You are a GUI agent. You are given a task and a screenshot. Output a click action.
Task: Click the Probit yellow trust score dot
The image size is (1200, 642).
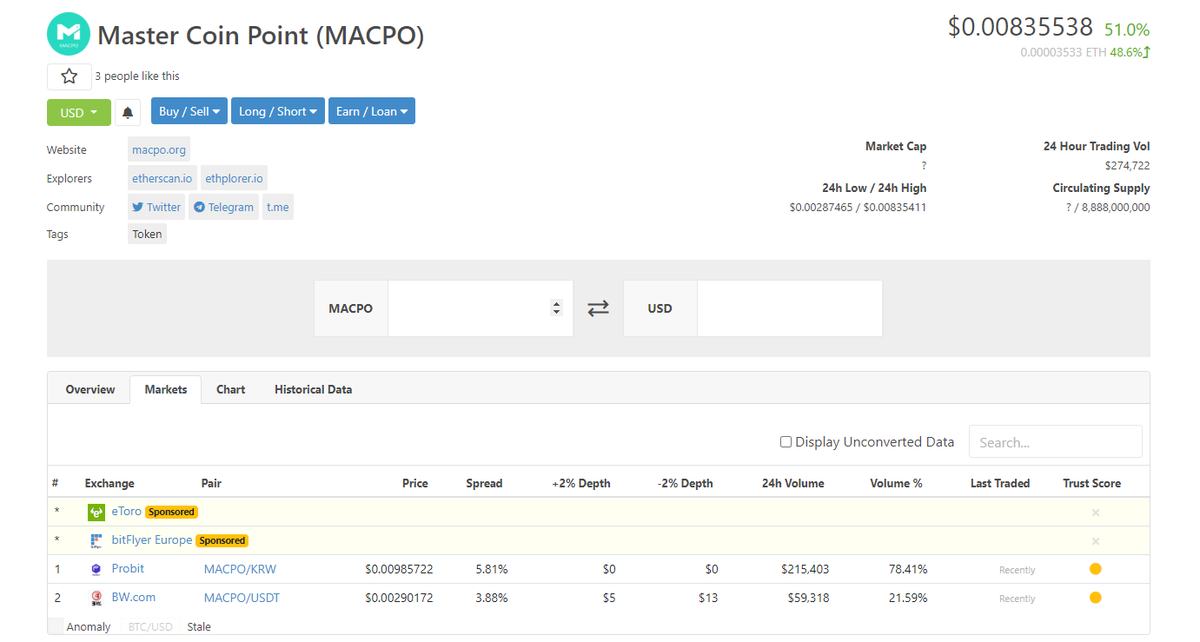(1095, 569)
